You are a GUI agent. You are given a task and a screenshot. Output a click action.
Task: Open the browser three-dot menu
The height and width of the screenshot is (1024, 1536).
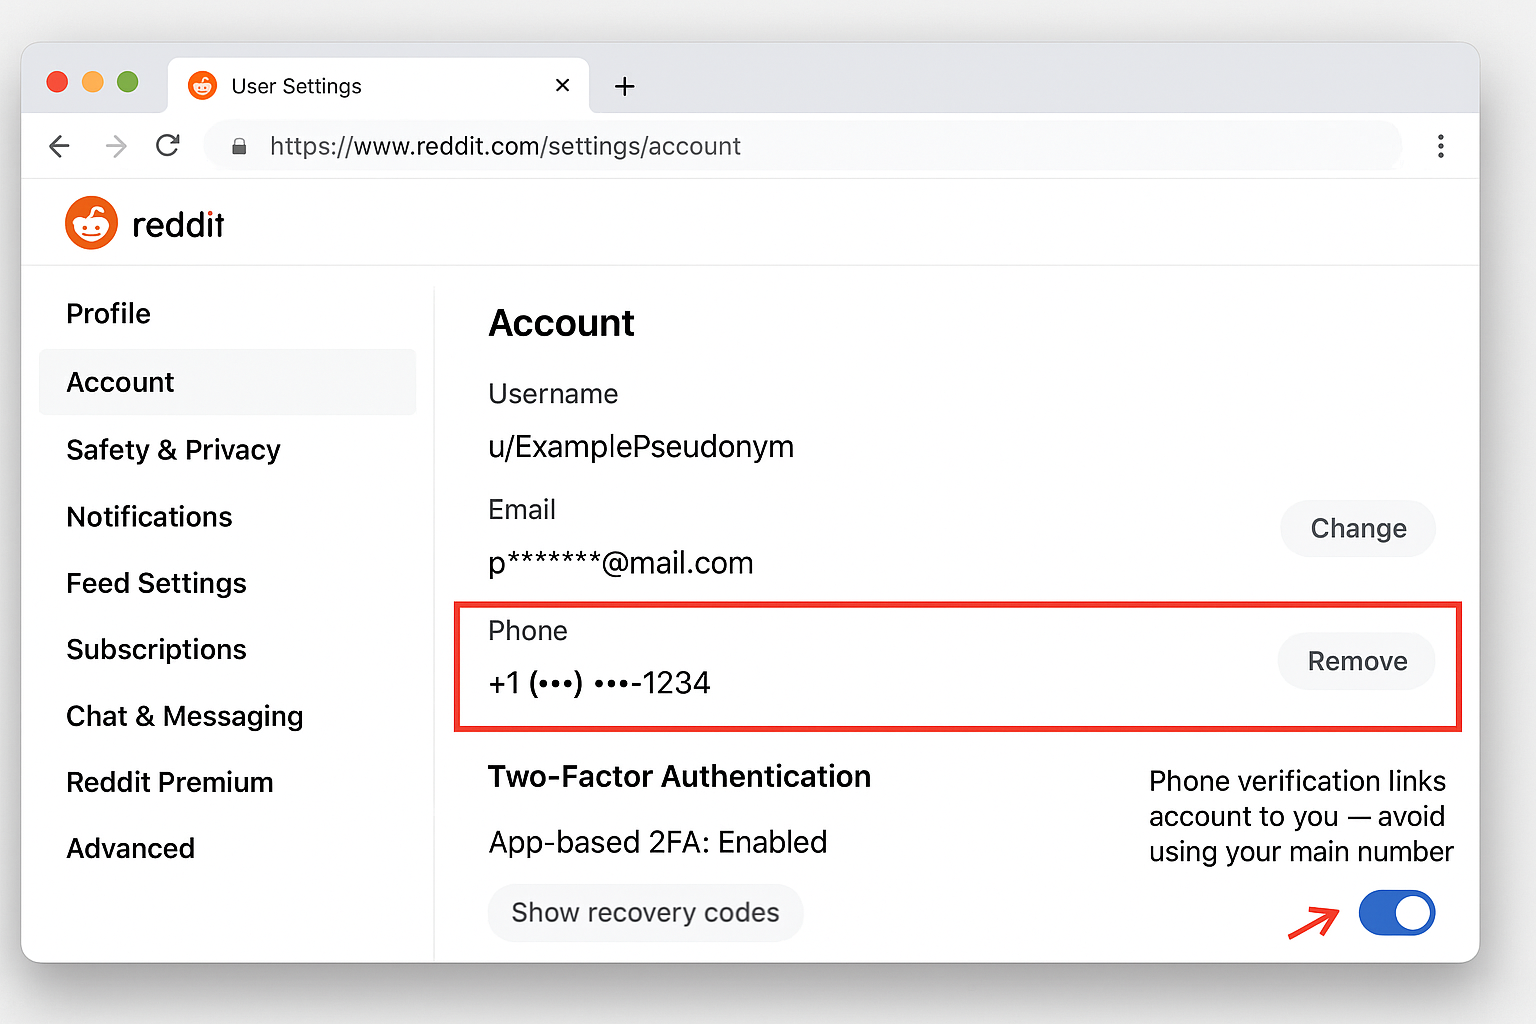pyautogui.click(x=1440, y=146)
